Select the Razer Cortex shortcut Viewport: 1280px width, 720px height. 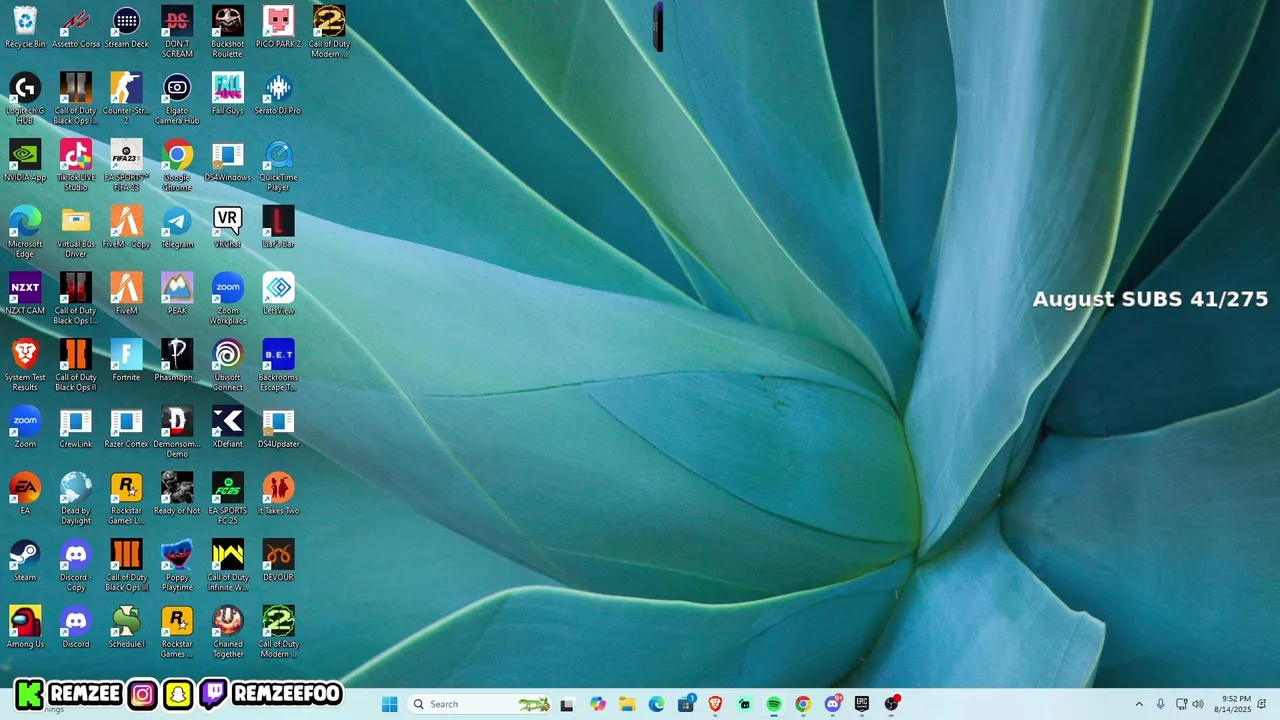click(126, 428)
